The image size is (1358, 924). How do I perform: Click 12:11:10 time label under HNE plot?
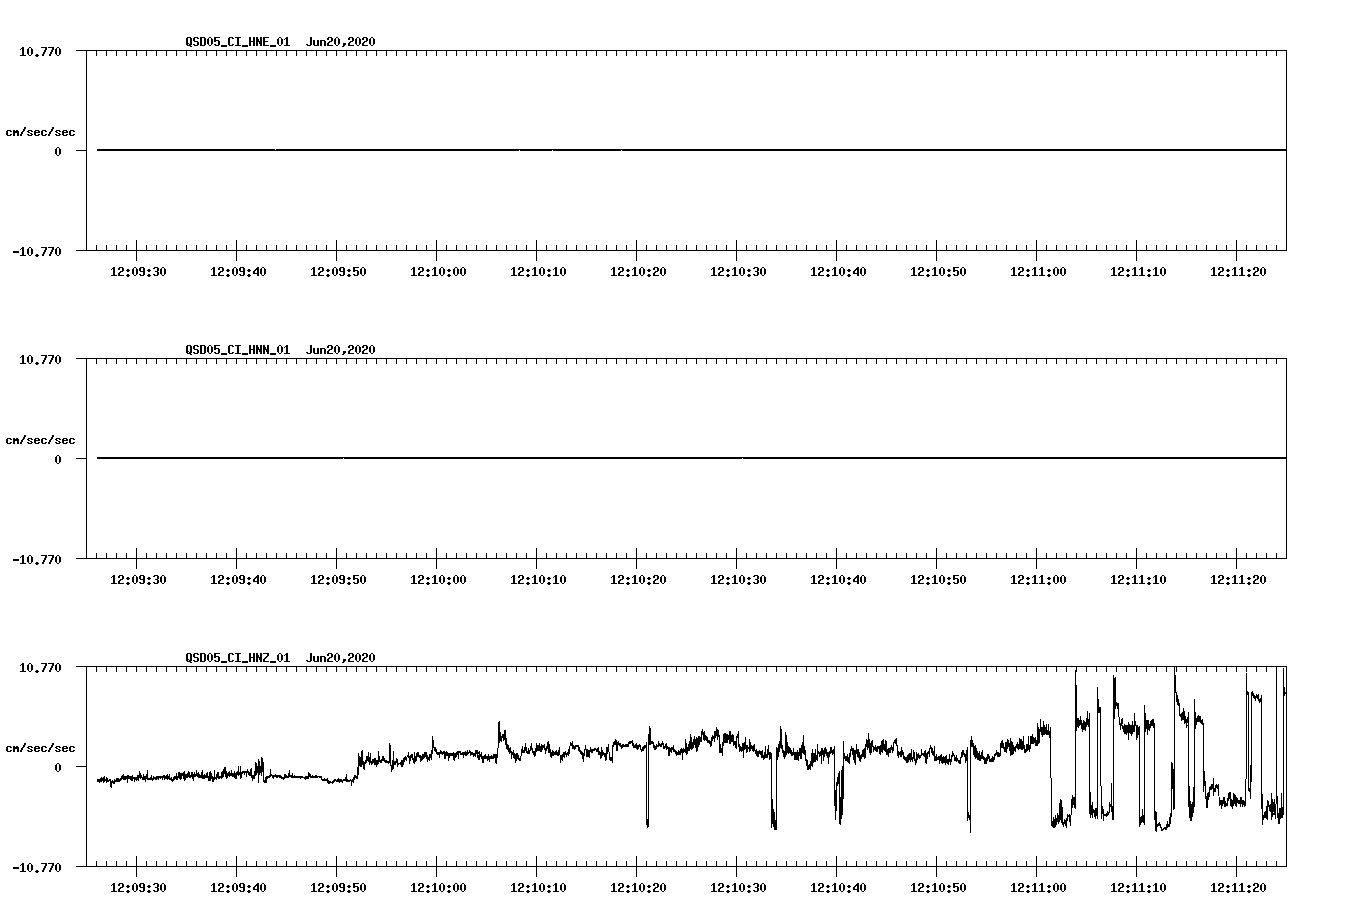tap(1138, 272)
